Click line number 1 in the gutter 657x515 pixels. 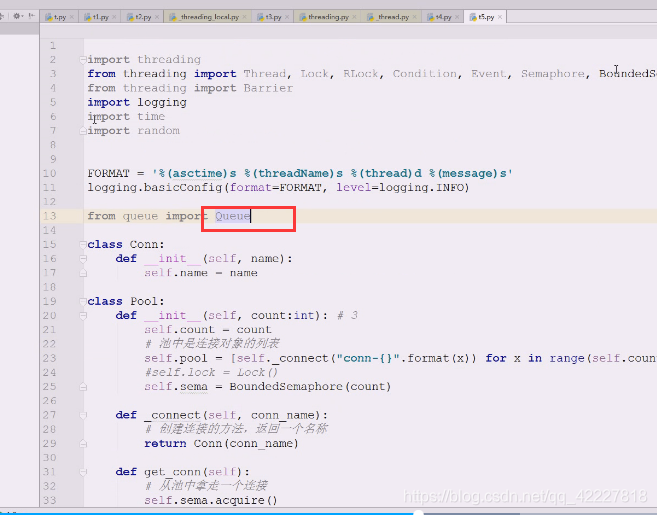pyautogui.click(x=53, y=45)
